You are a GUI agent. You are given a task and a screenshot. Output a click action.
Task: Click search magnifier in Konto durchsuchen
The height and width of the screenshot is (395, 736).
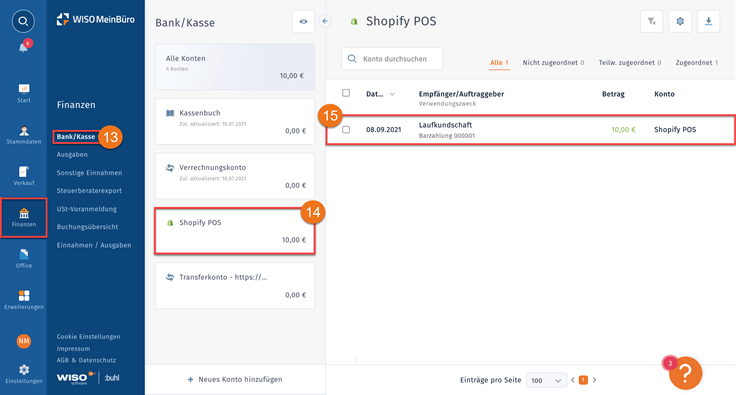point(352,59)
